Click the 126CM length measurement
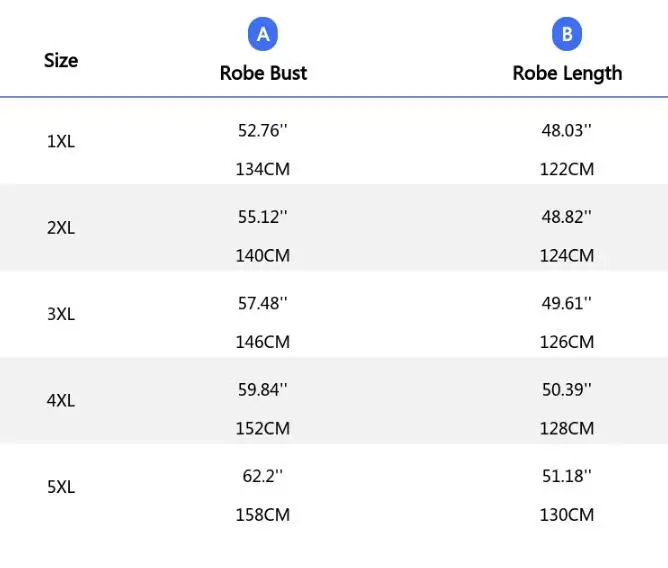The width and height of the screenshot is (668, 568). 567,342
